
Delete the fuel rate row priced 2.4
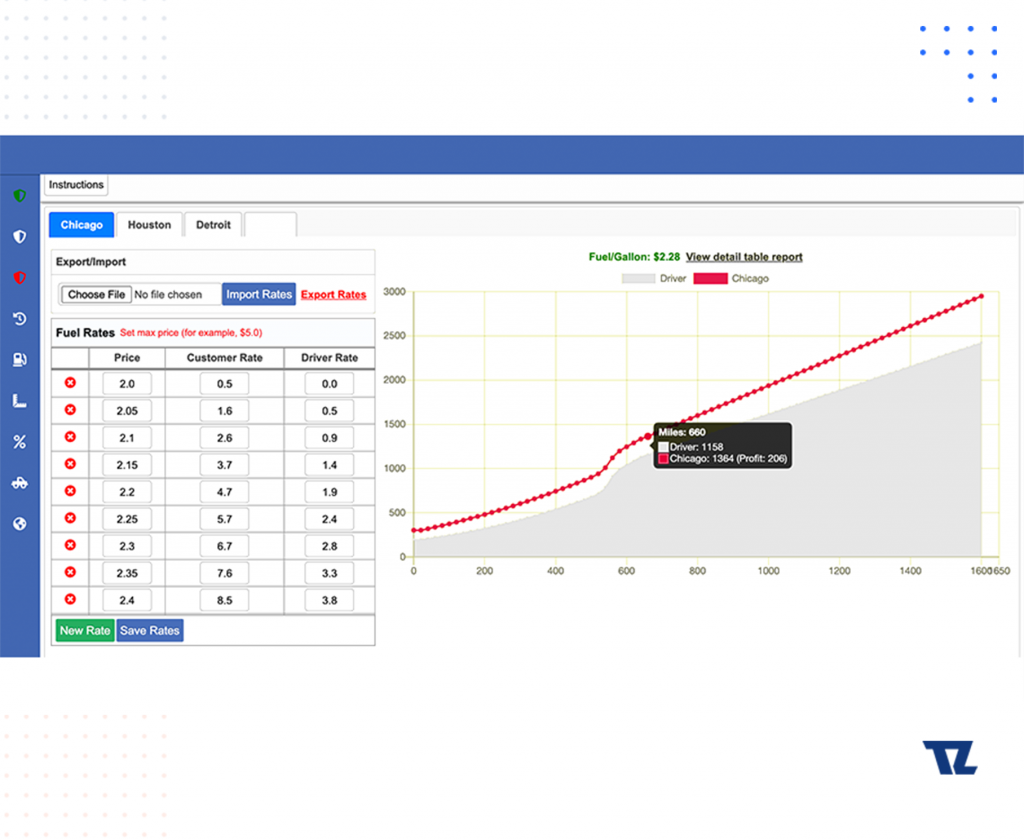[x=70, y=599]
